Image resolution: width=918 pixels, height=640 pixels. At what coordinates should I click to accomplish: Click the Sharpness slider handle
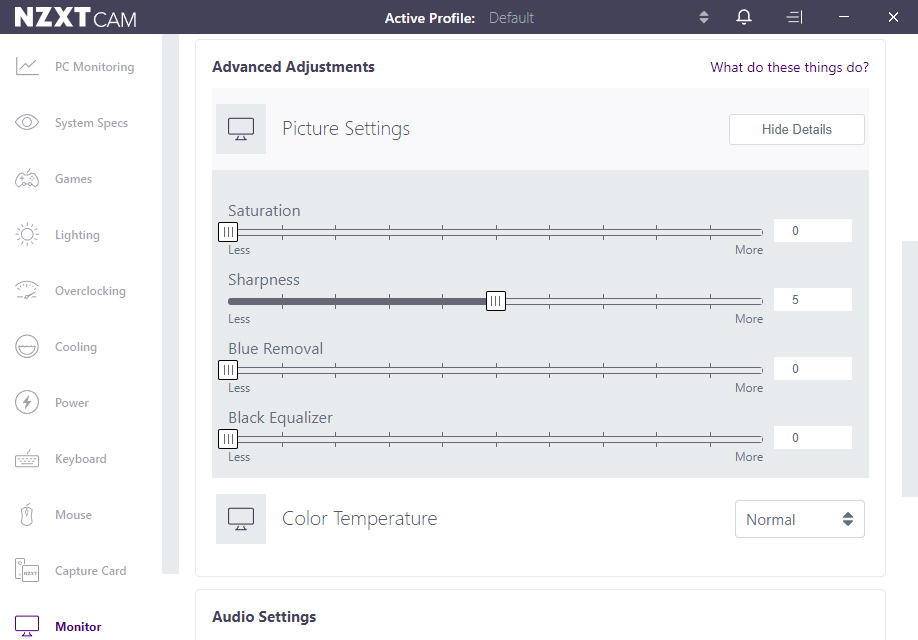point(495,301)
